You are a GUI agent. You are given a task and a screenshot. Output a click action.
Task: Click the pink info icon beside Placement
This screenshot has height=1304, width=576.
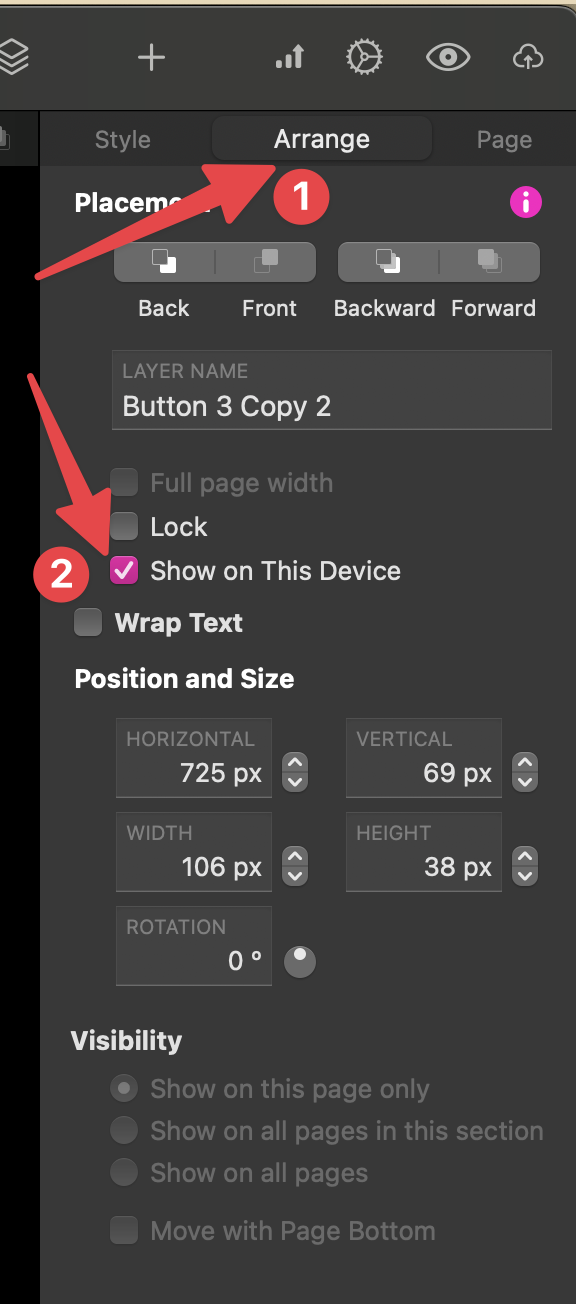[525, 203]
